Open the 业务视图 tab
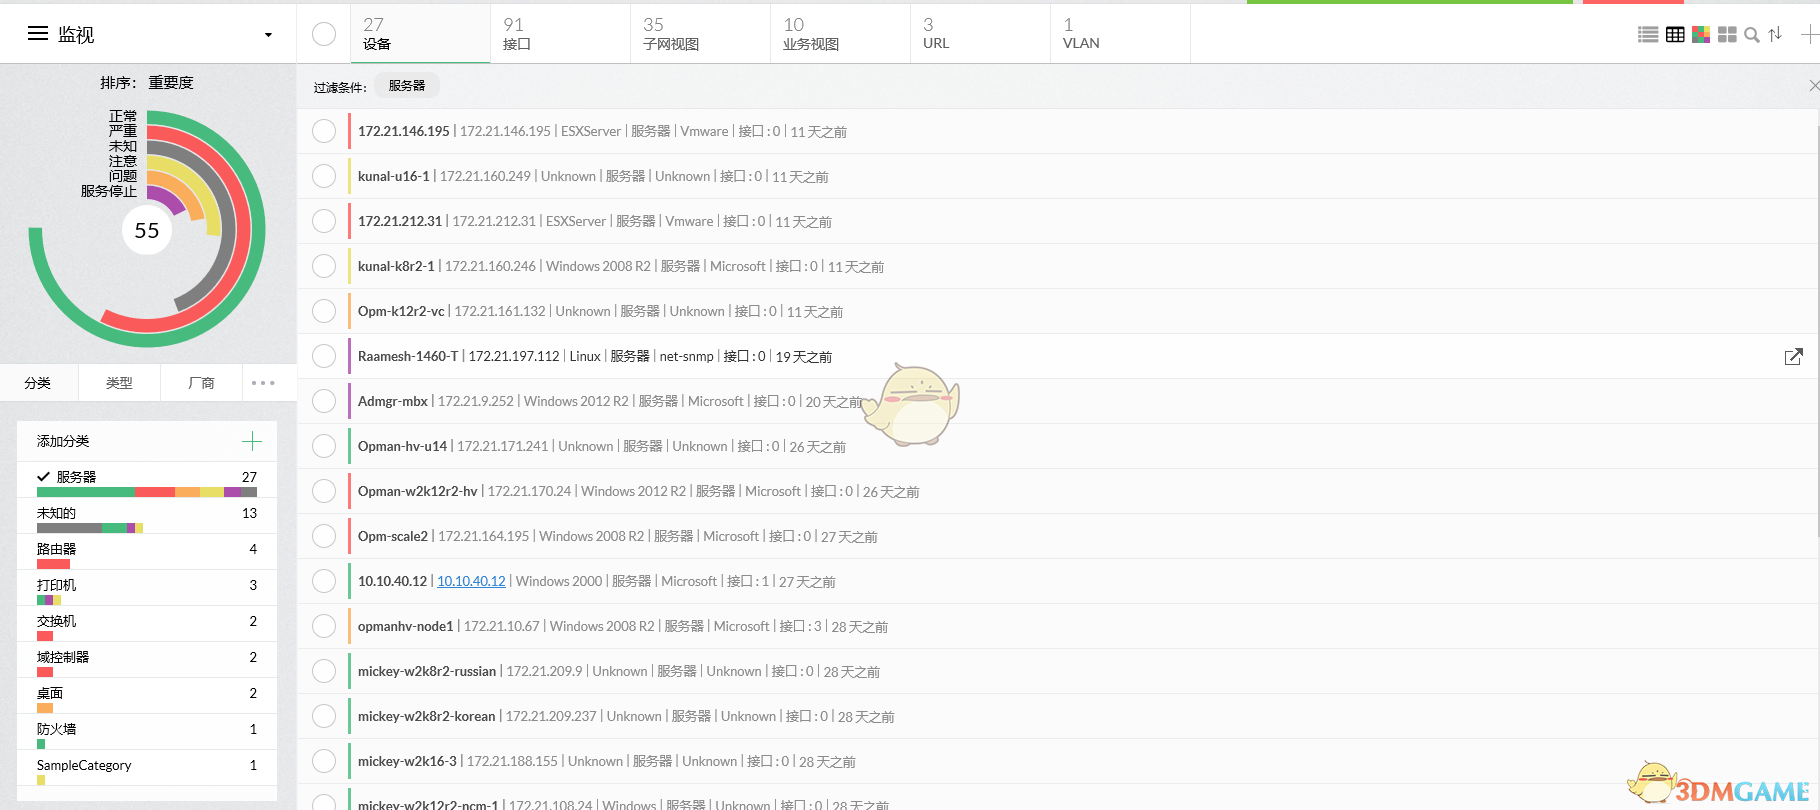 840,34
